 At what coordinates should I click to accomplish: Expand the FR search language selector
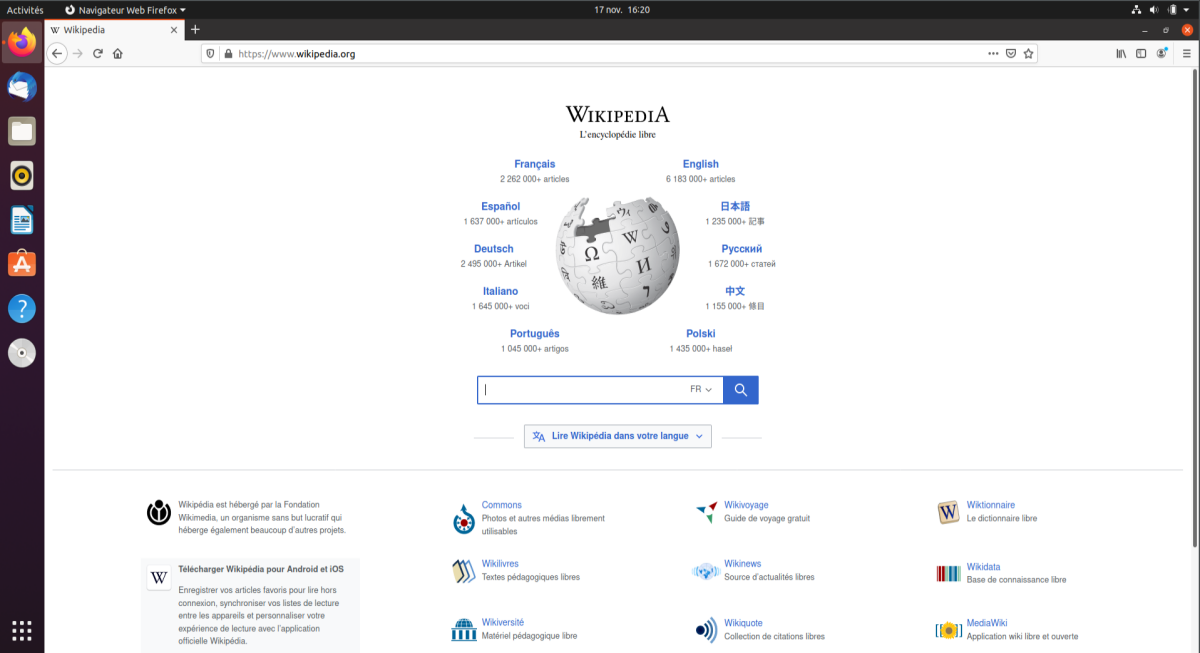point(701,390)
